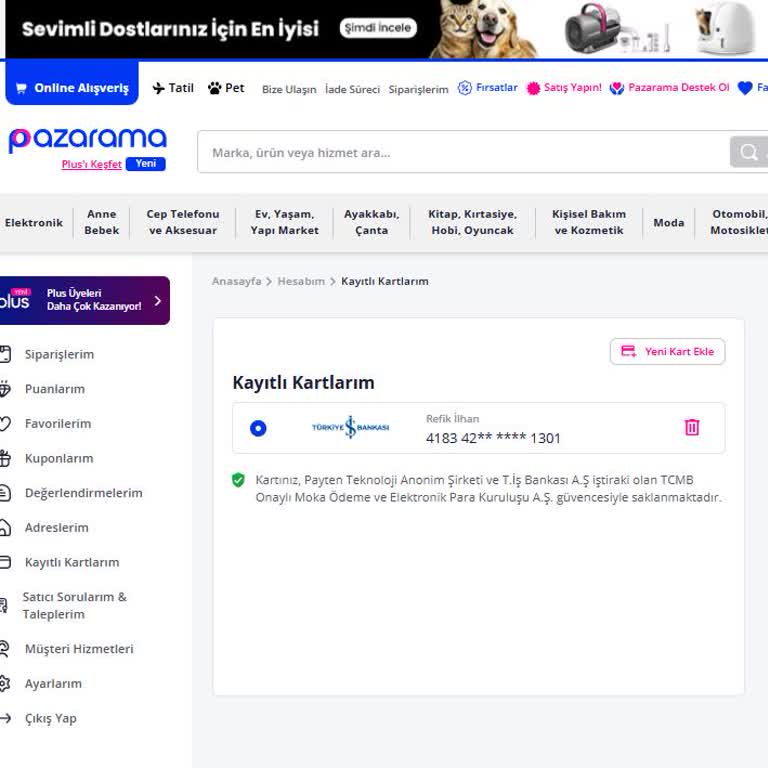Viewport: 768px width, 768px height.
Task: Select the İş Bankası card radio button
Action: [x=258, y=428]
